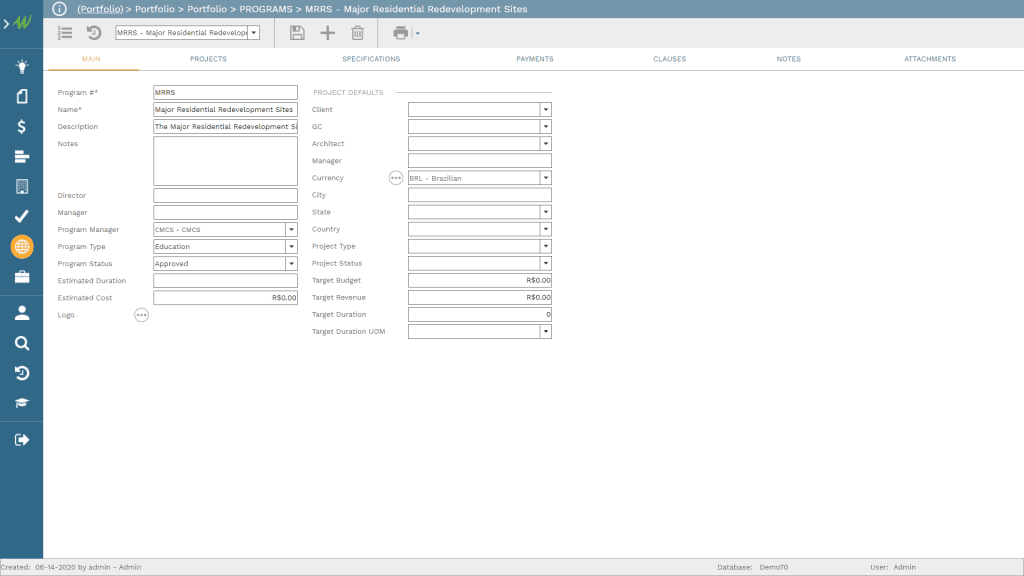Click the Target Duration field
The width and height of the screenshot is (1024, 576).
pyautogui.click(x=479, y=314)
